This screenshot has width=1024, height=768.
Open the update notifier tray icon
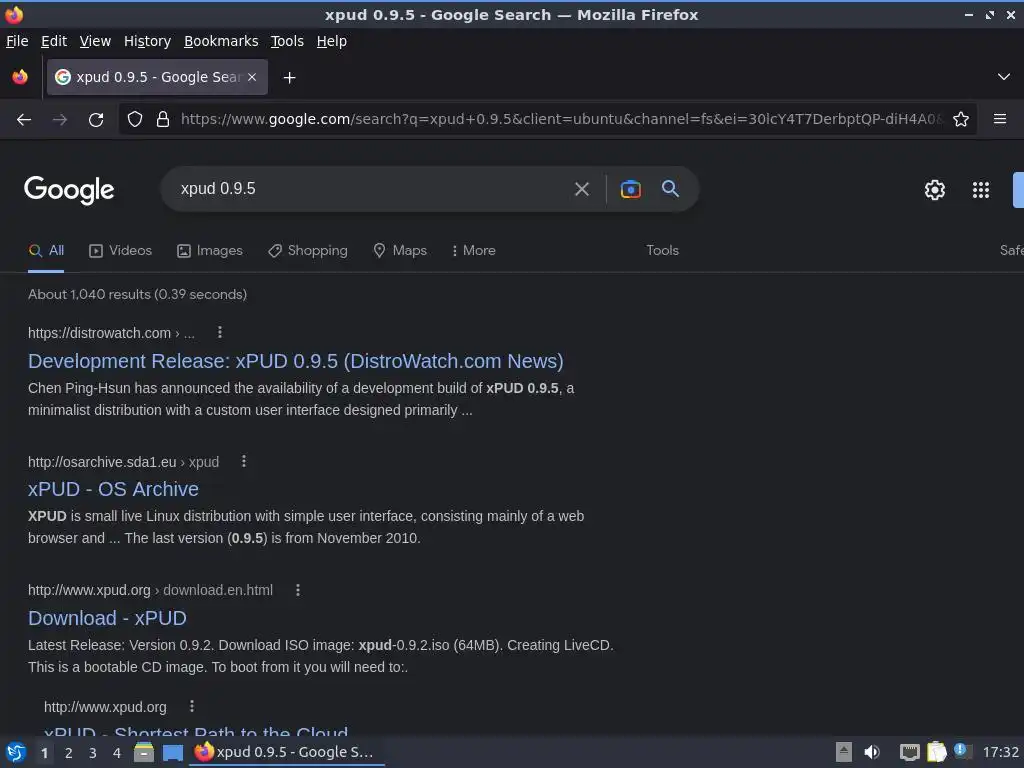point(962,751)
